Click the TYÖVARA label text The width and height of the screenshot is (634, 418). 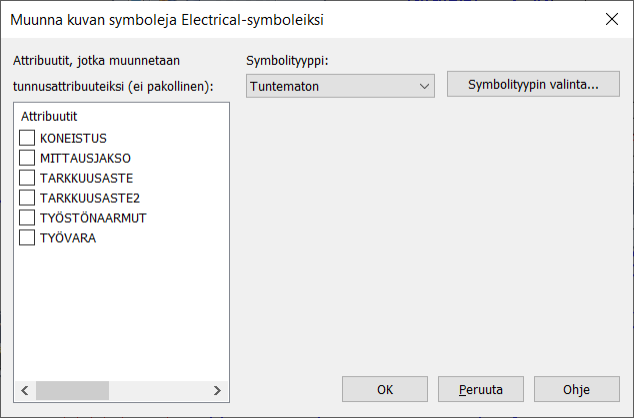(68, 238)
